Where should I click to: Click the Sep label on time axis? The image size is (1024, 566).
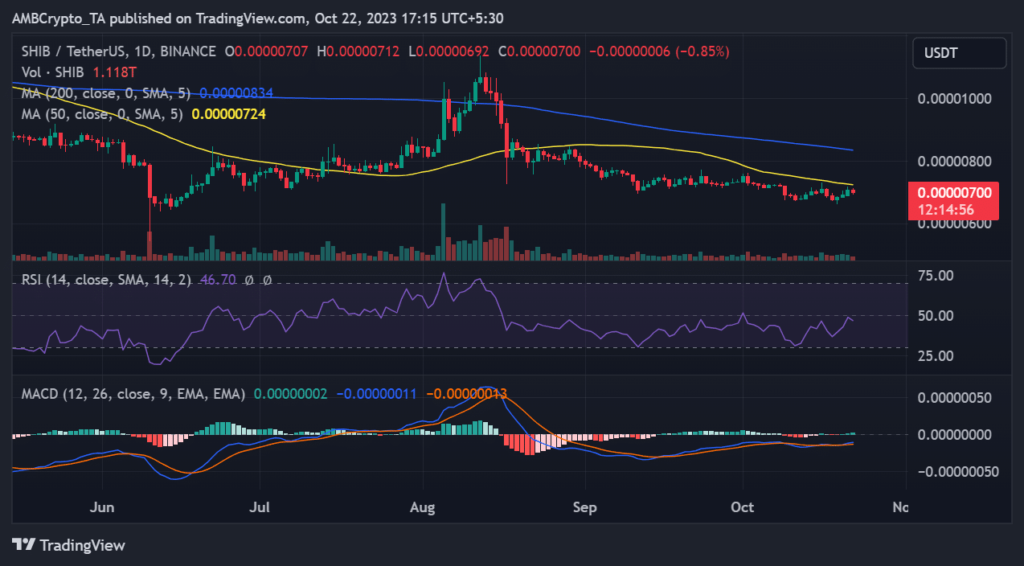(585, 508)
